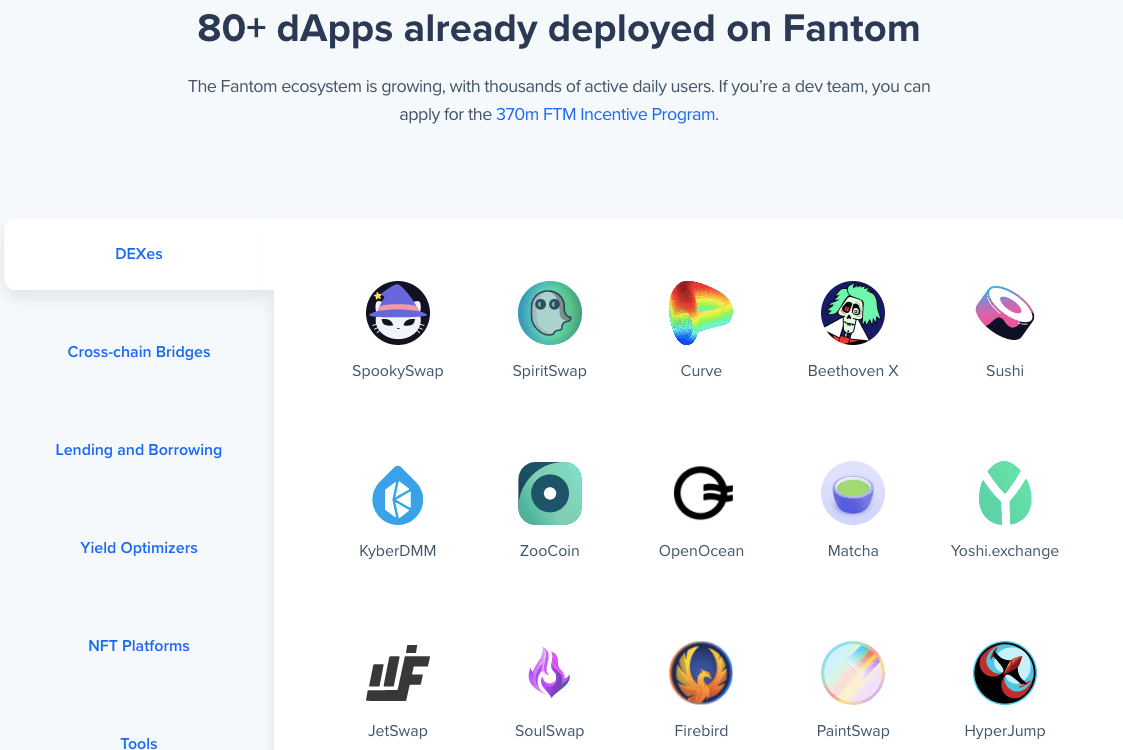This screenshot has width=1123, height=750.
Task: Click the KyberDMM text label
Action: pyautogui.click(x=397, y=551)
